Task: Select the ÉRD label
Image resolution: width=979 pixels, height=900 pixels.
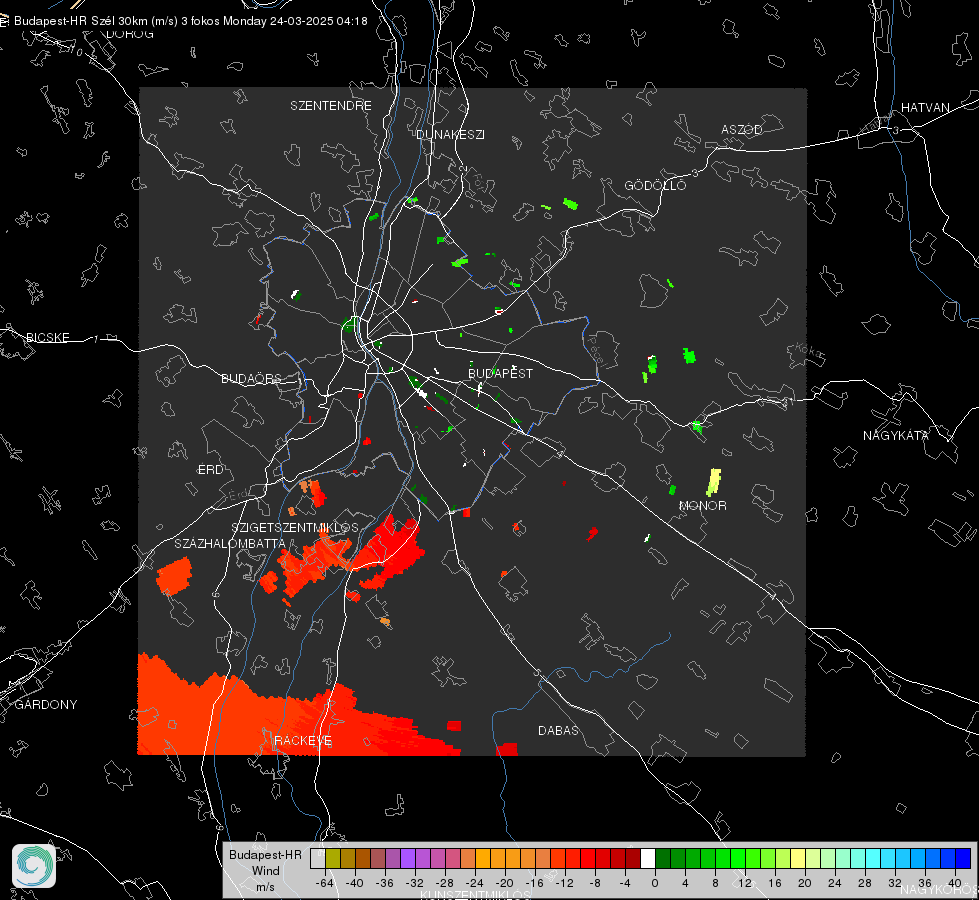Action: click(210, 470)
